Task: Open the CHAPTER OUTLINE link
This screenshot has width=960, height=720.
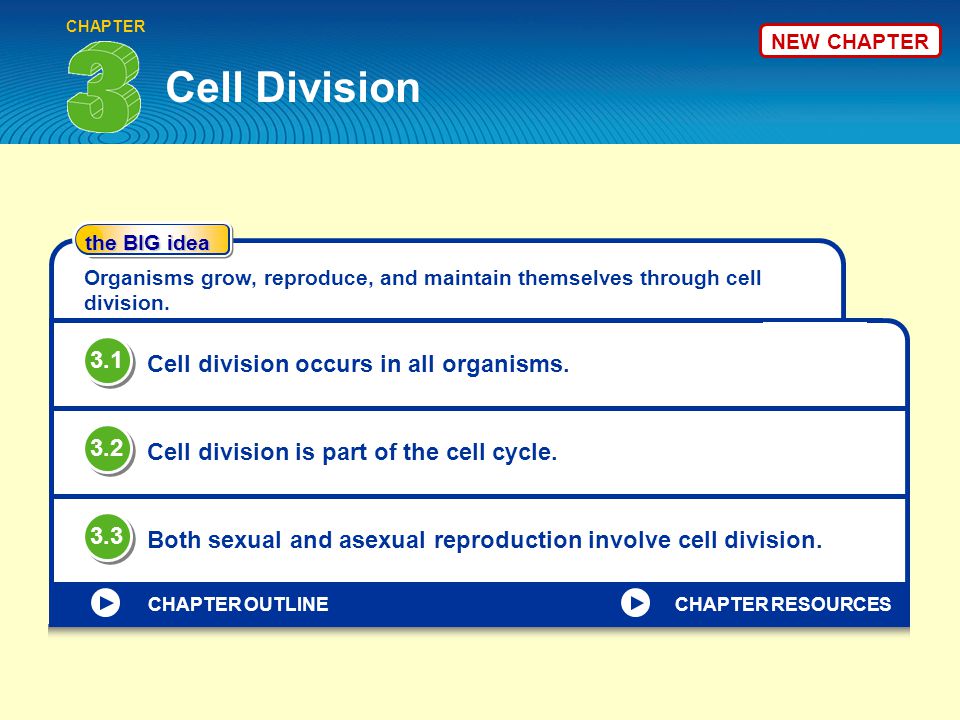Action: [x=238, y=604]
